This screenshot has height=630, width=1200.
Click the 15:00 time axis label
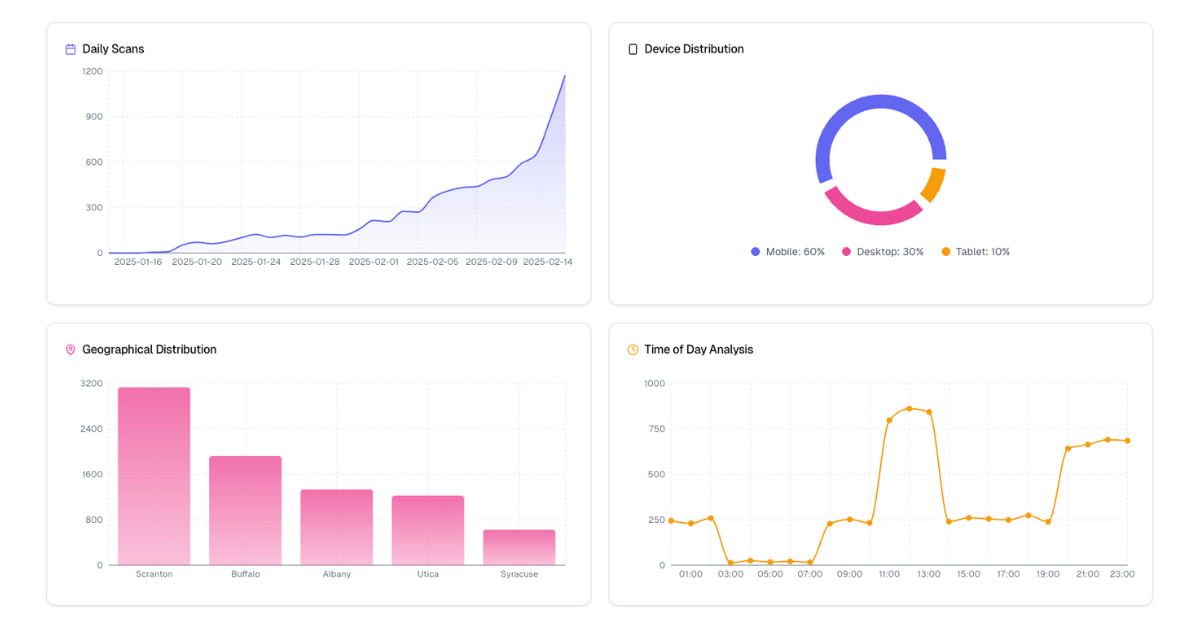click(x=969, y=574)
